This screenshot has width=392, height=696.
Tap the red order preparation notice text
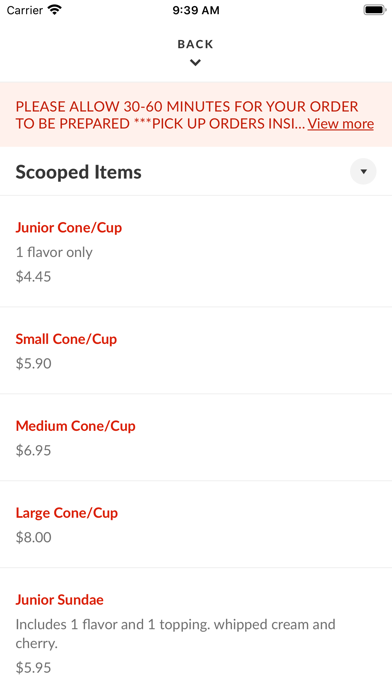click(187, 115)
